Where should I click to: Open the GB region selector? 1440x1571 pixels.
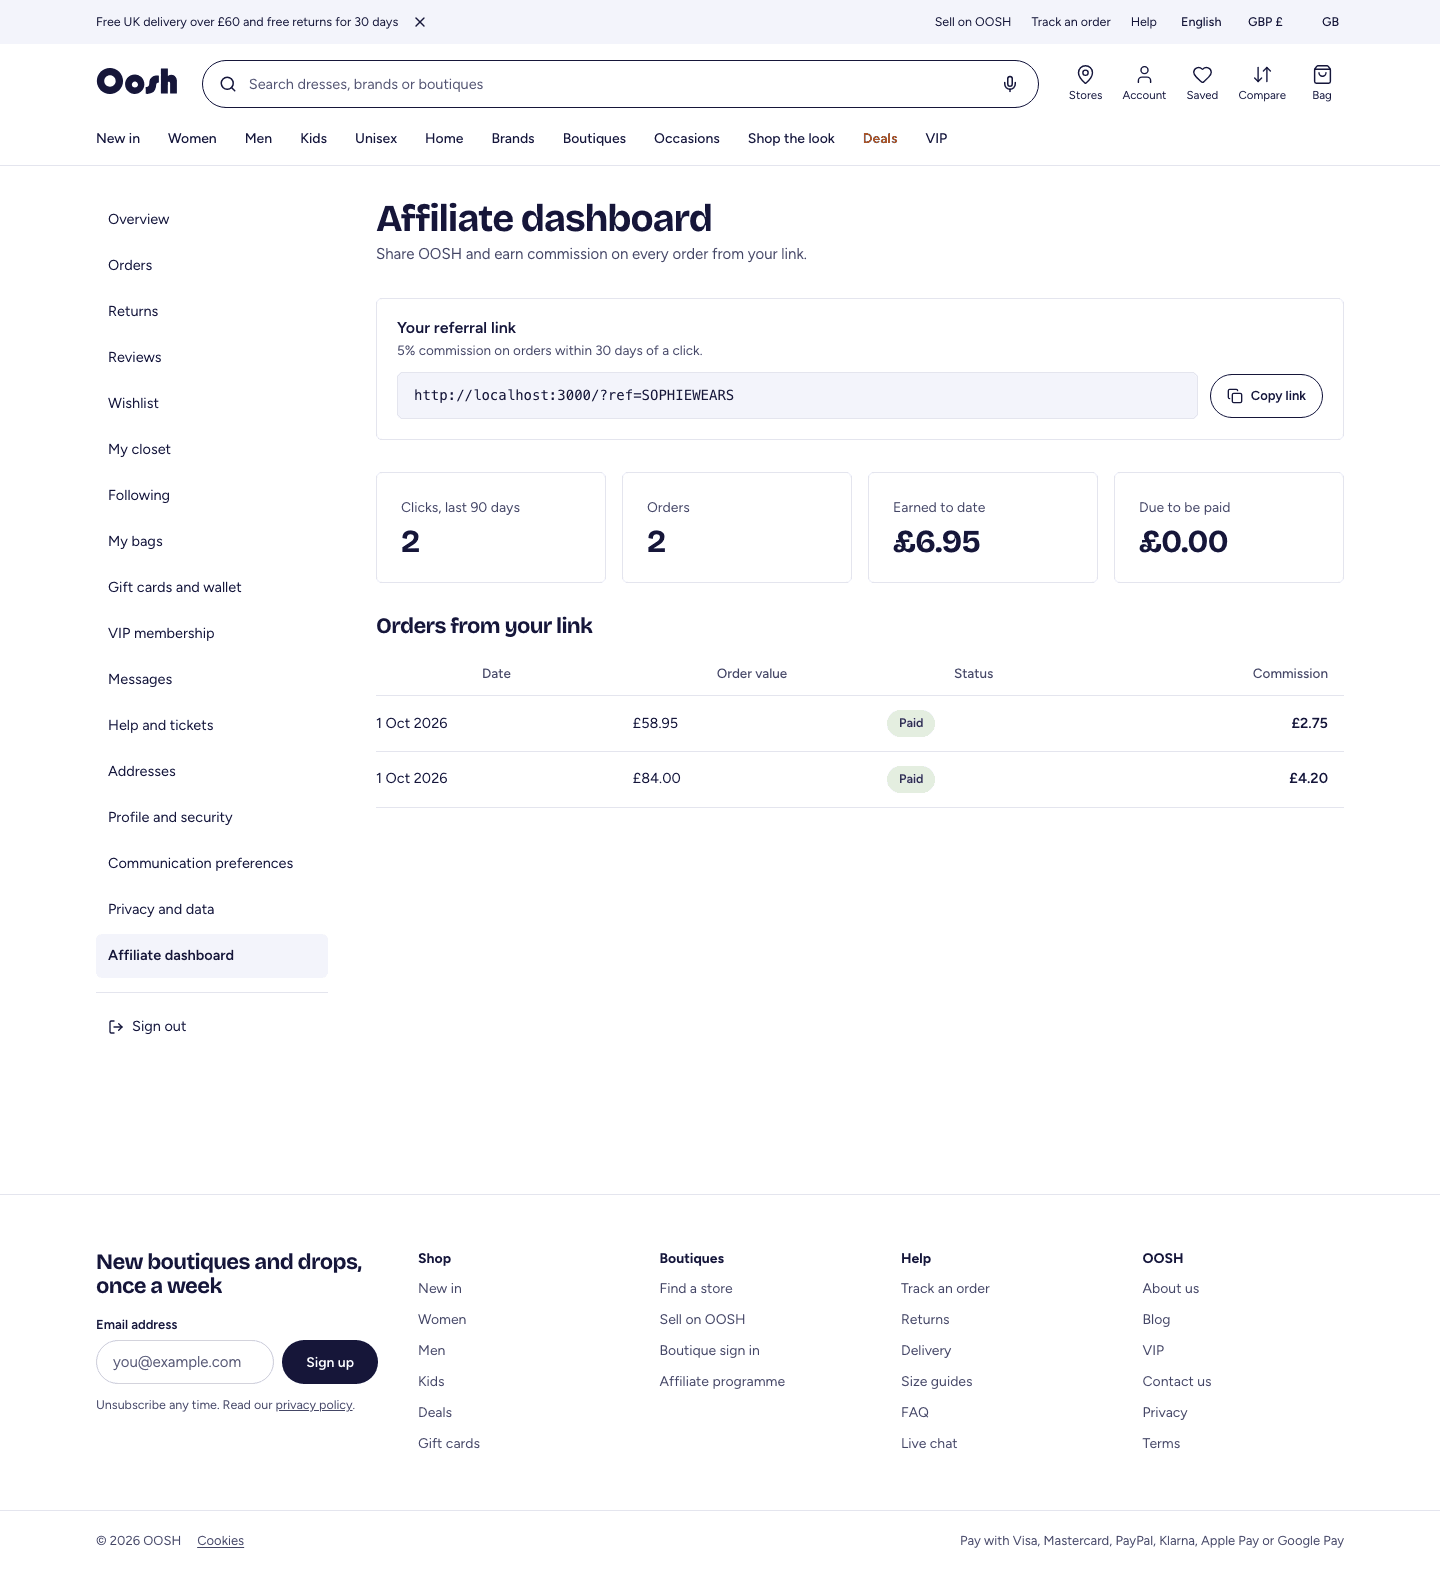(1330, 22)
